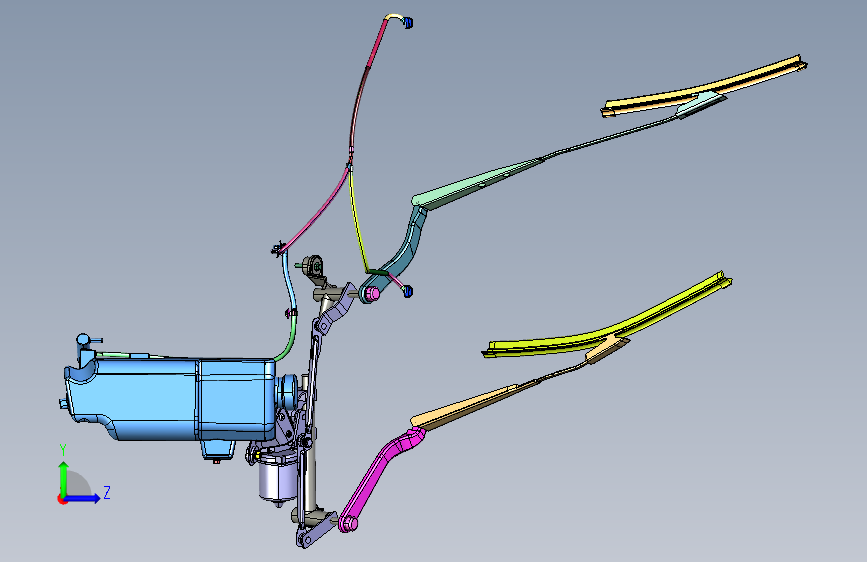
Task: Select the orange lower blade connector
Action: pyautogui.click(x=607, y=350)
